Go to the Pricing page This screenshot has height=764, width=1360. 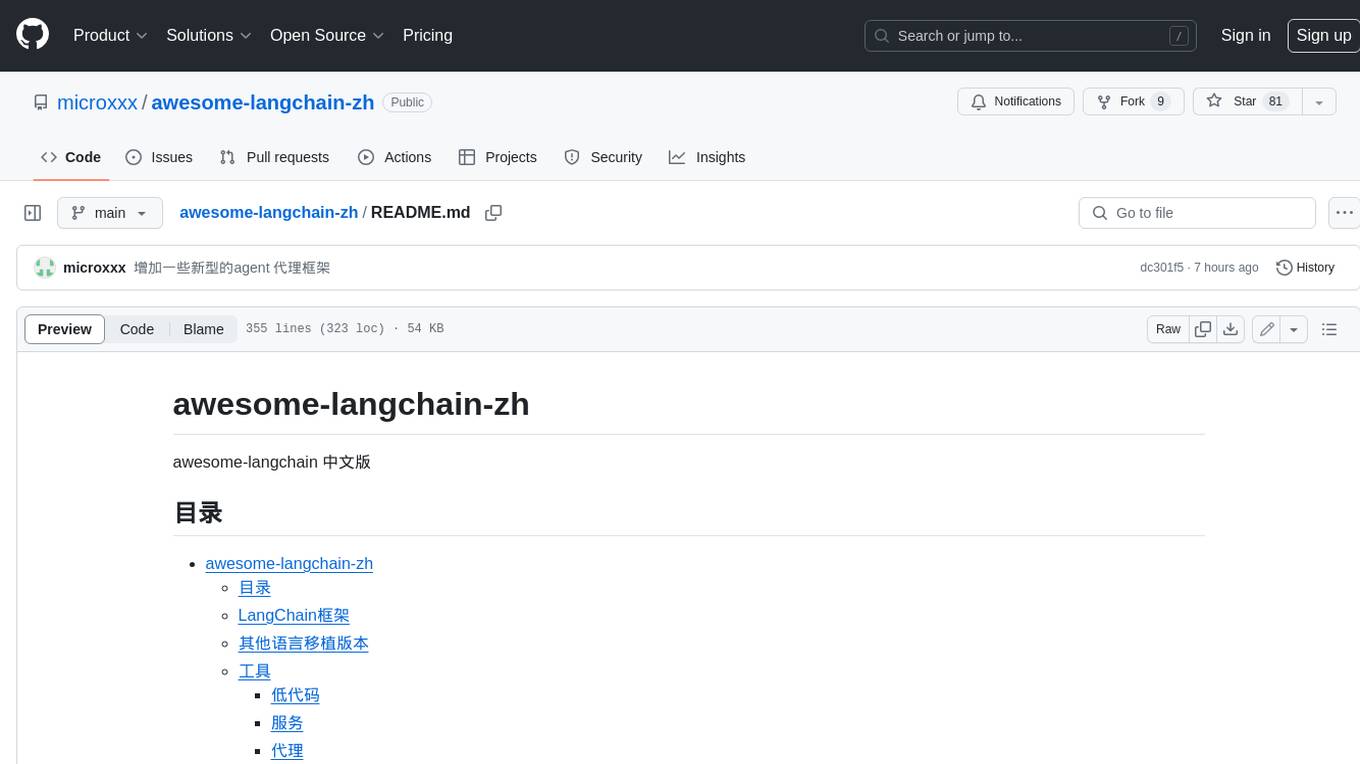427,35
